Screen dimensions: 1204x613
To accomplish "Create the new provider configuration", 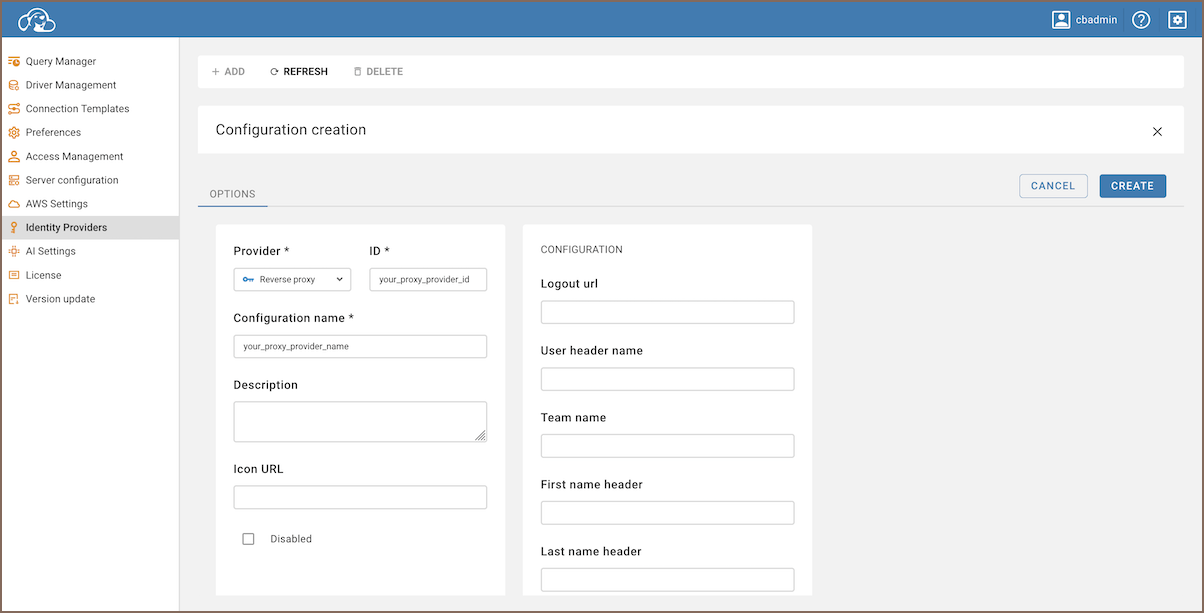I will click(x=1132, y=186).
